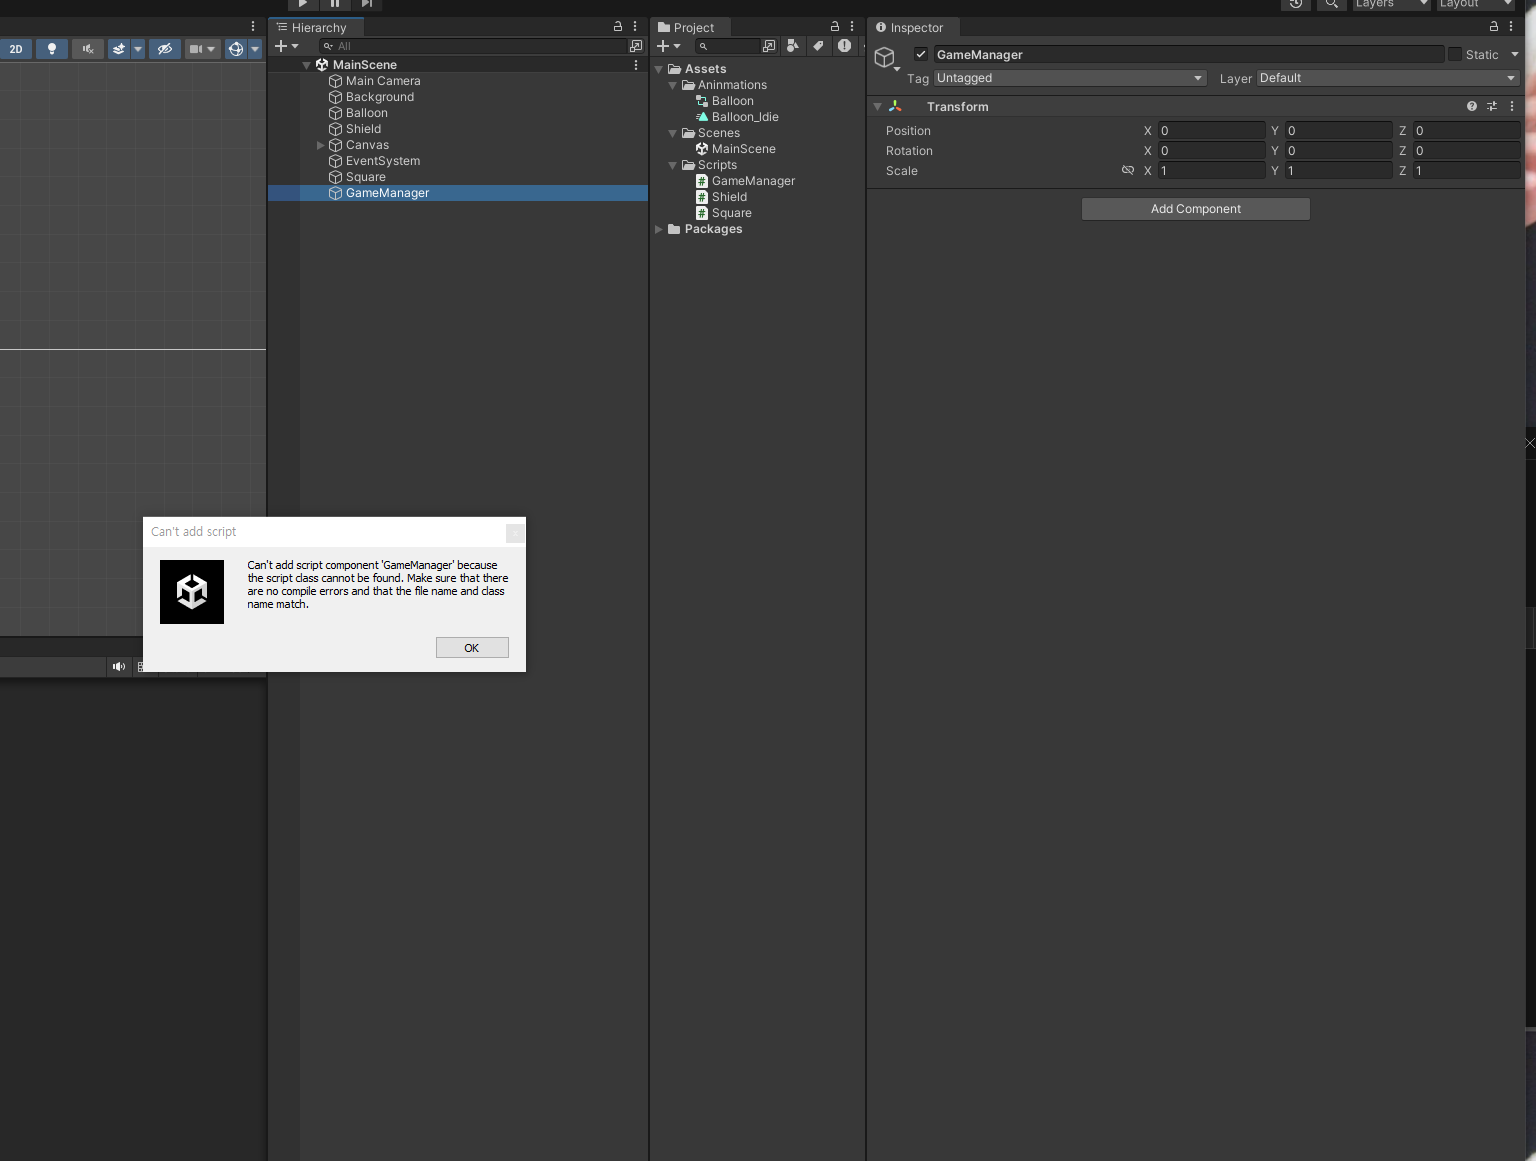This screenshot has width=1536, height=1161.
Task: Open Hierarchy panel more options
Action: 635,27
